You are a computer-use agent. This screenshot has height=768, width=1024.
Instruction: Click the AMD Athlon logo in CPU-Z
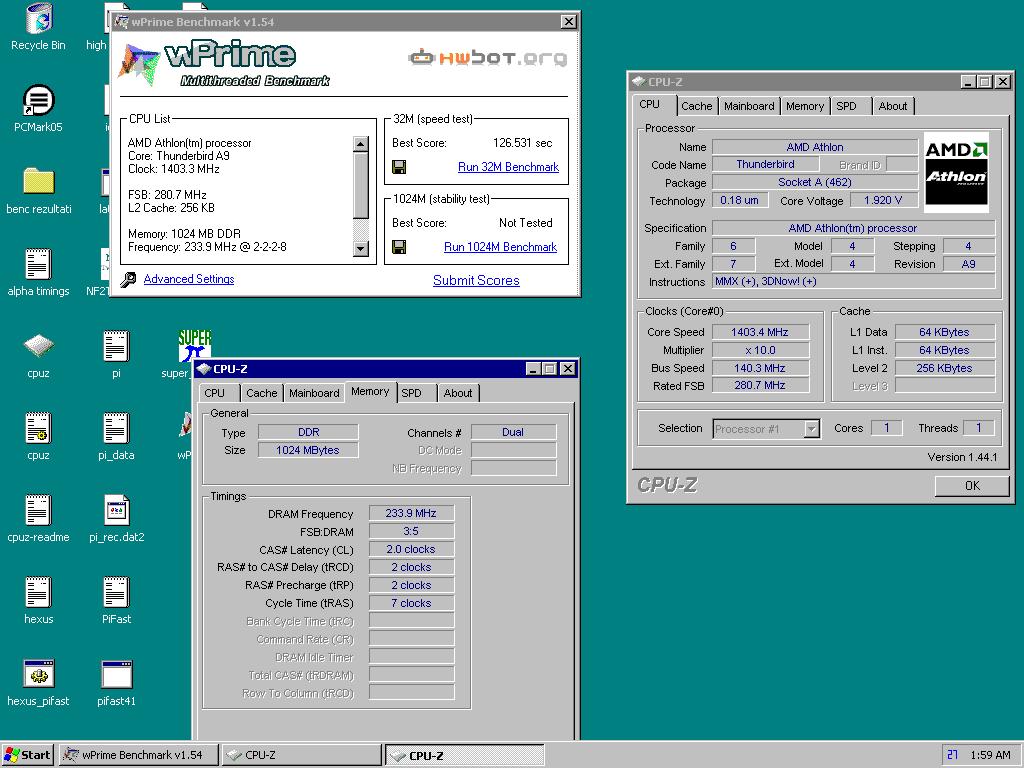click(956, 172)
